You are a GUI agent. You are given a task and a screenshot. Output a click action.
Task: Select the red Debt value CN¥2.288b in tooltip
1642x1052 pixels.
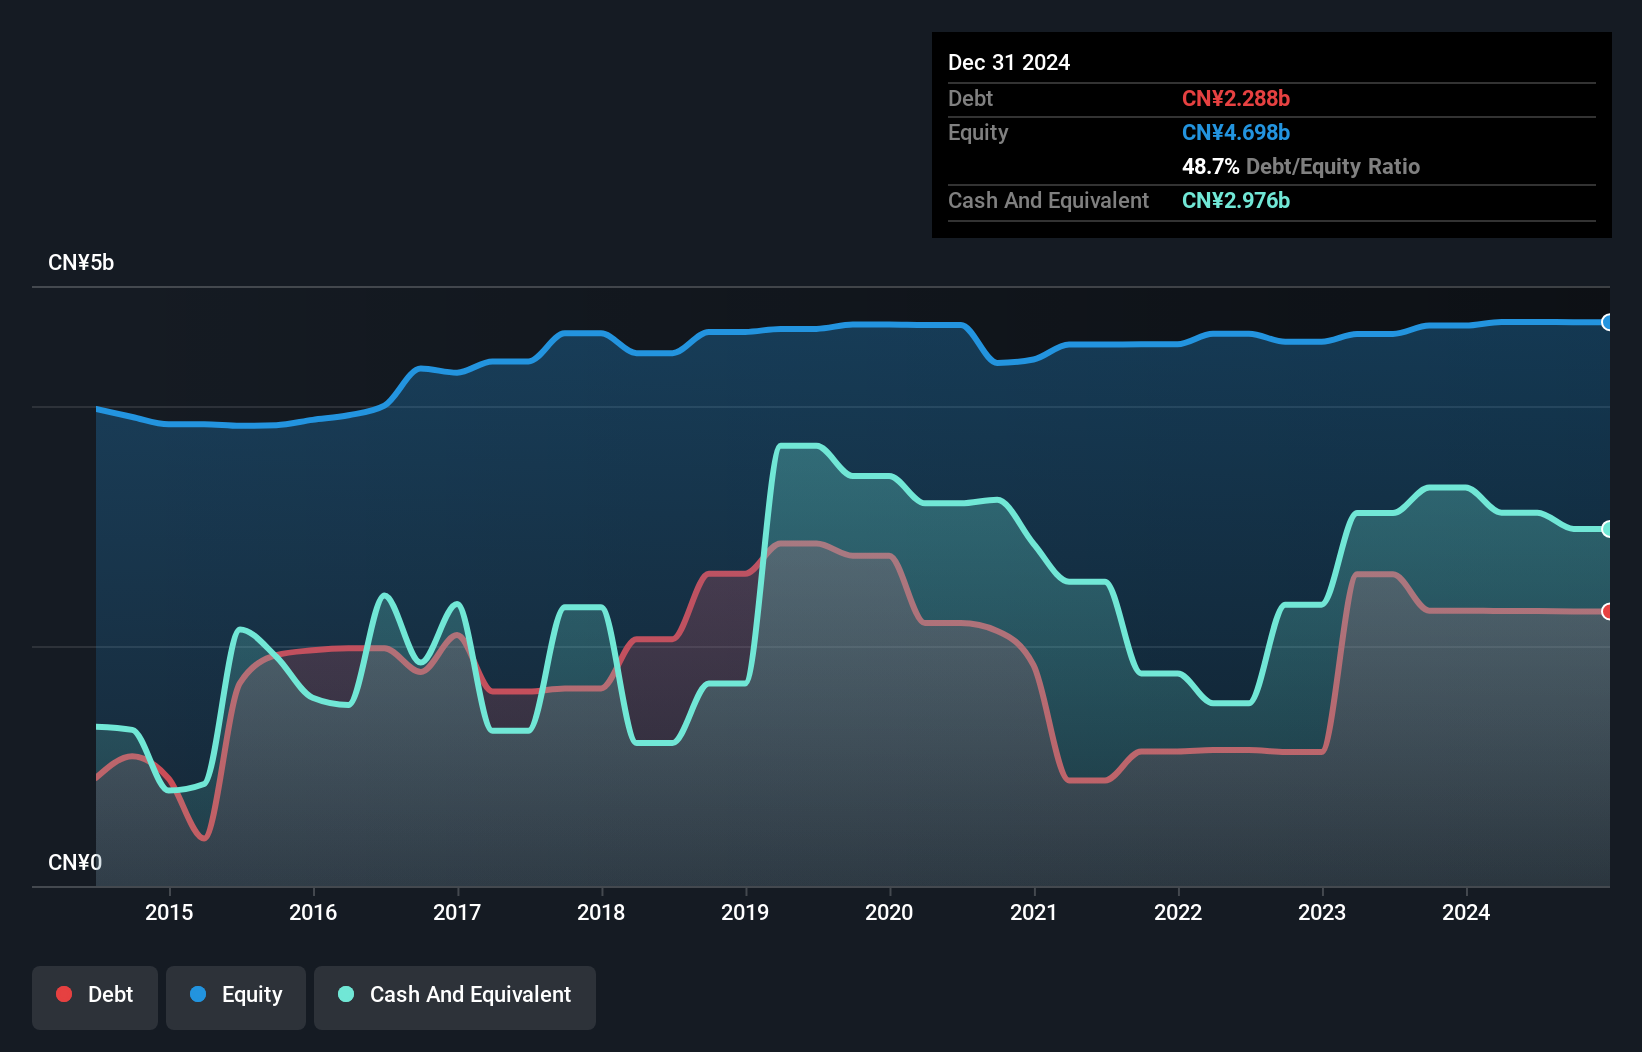pos(1237,98)
